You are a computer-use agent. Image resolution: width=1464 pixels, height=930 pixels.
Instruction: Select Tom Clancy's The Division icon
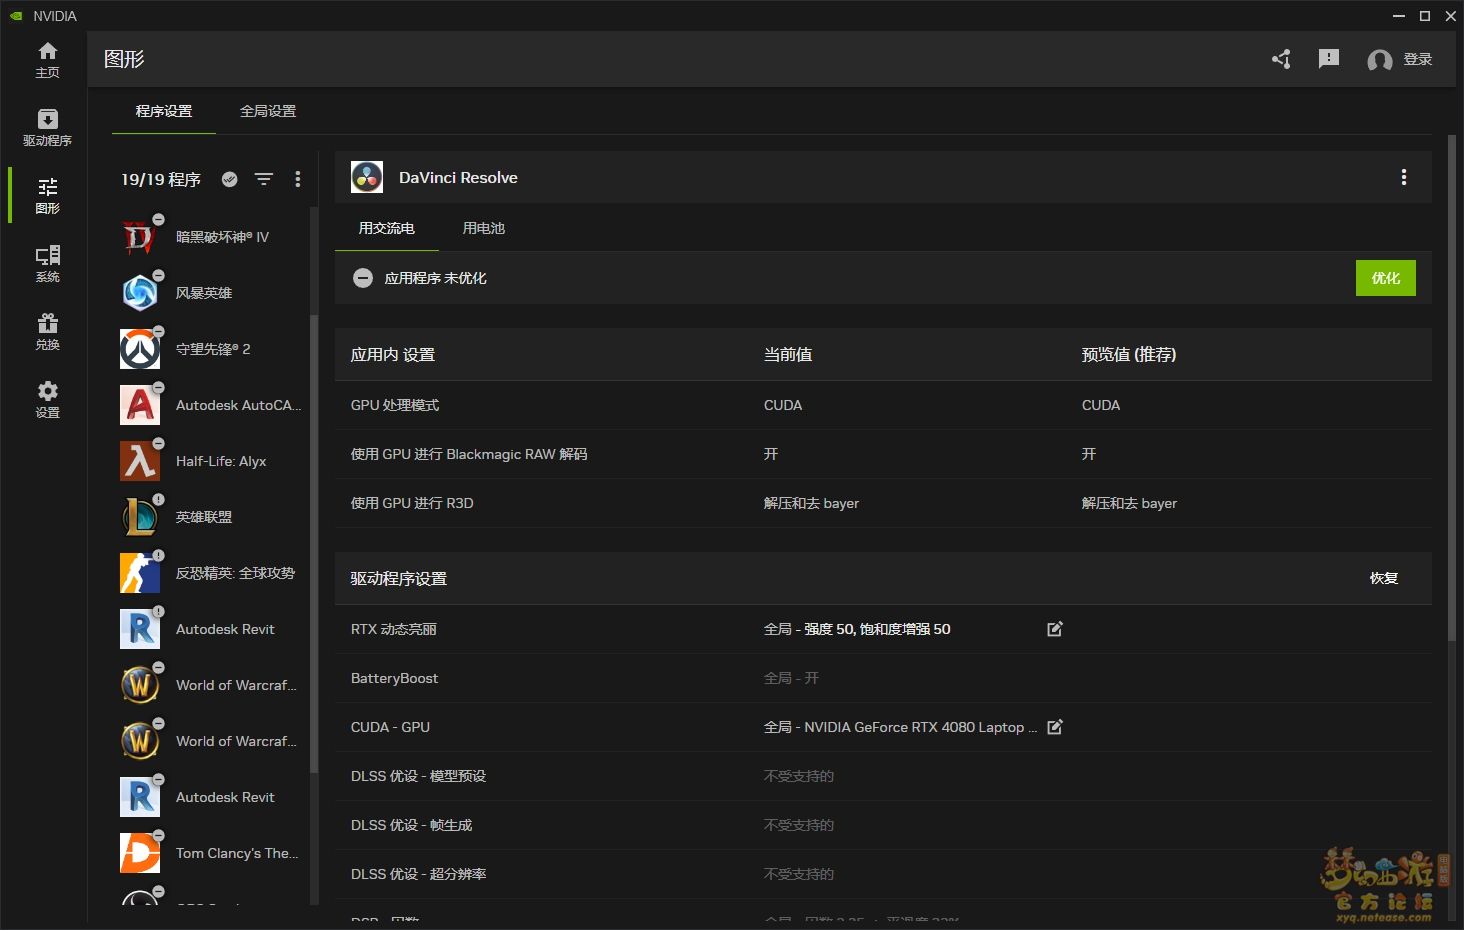140,853
